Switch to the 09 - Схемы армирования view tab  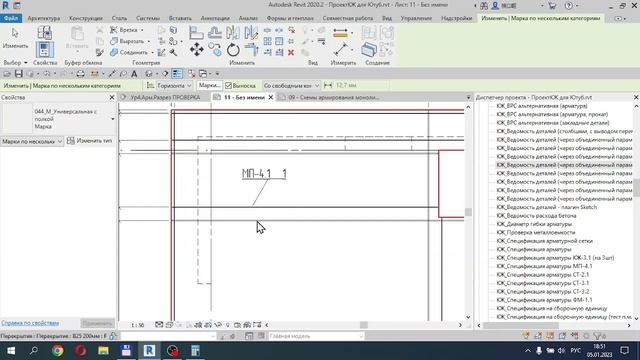[x=333, y=97]
